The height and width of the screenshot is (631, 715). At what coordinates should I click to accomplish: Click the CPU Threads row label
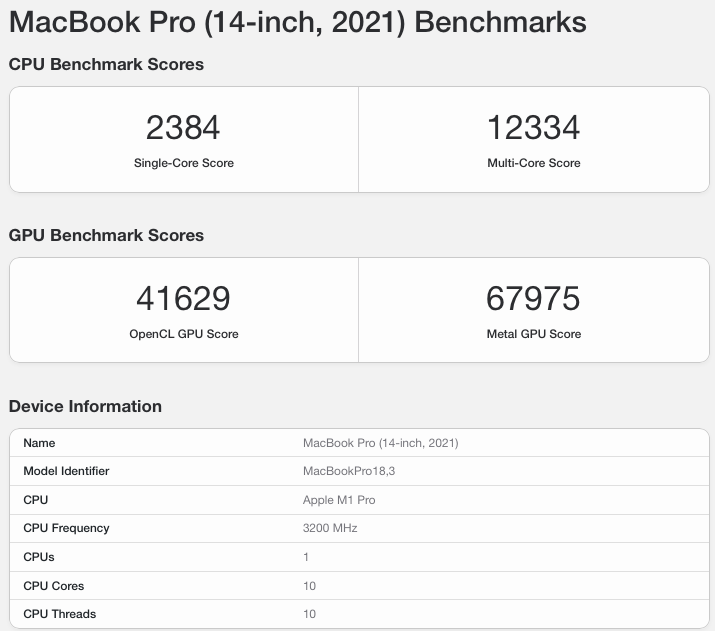59,614
